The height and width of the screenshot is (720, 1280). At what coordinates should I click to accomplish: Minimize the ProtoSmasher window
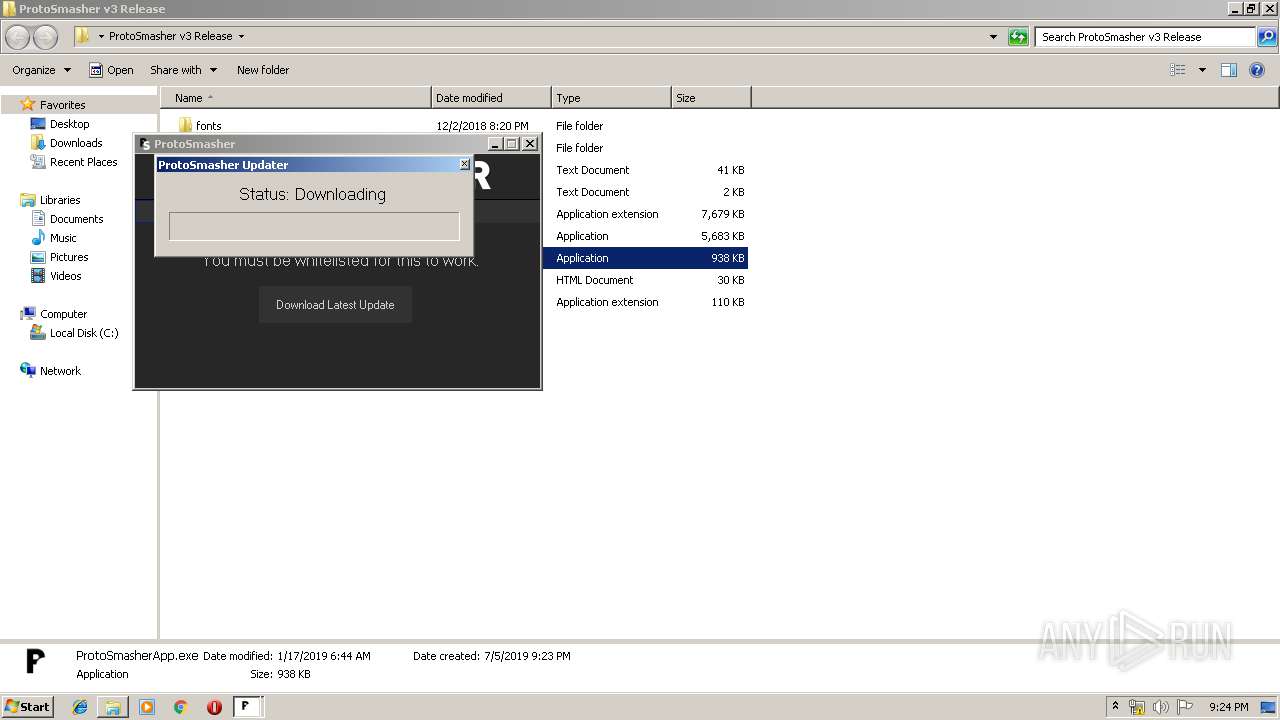coord(494,144)
